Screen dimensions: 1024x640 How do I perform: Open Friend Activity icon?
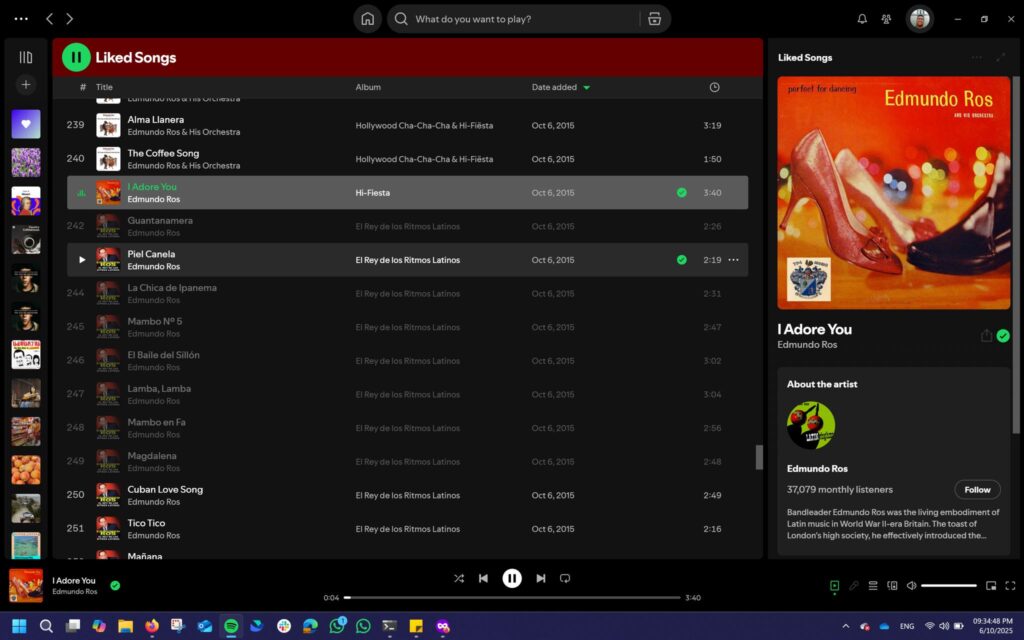(886, 19)
